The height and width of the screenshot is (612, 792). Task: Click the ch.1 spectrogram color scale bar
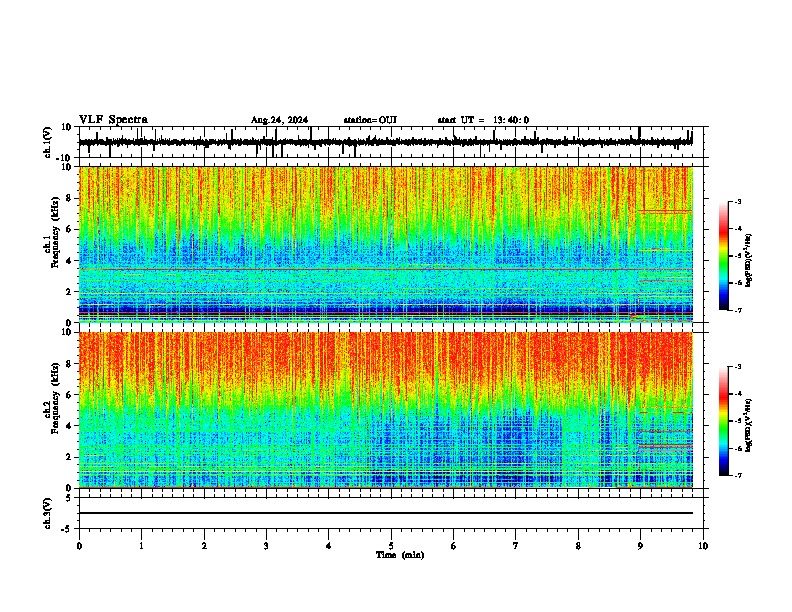[x=723, y=256]
